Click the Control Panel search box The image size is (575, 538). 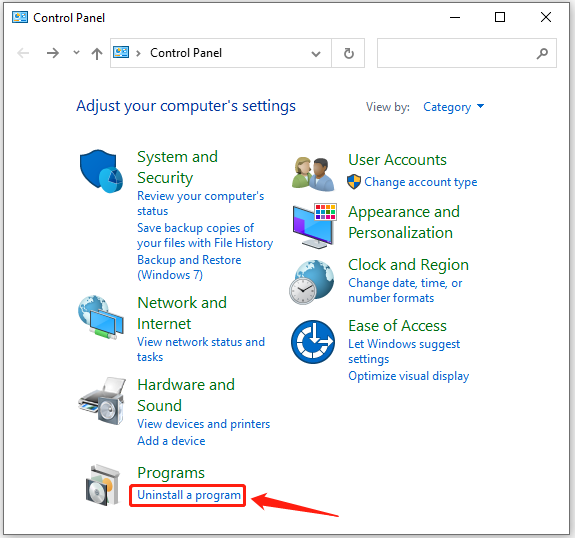[467, 53]
